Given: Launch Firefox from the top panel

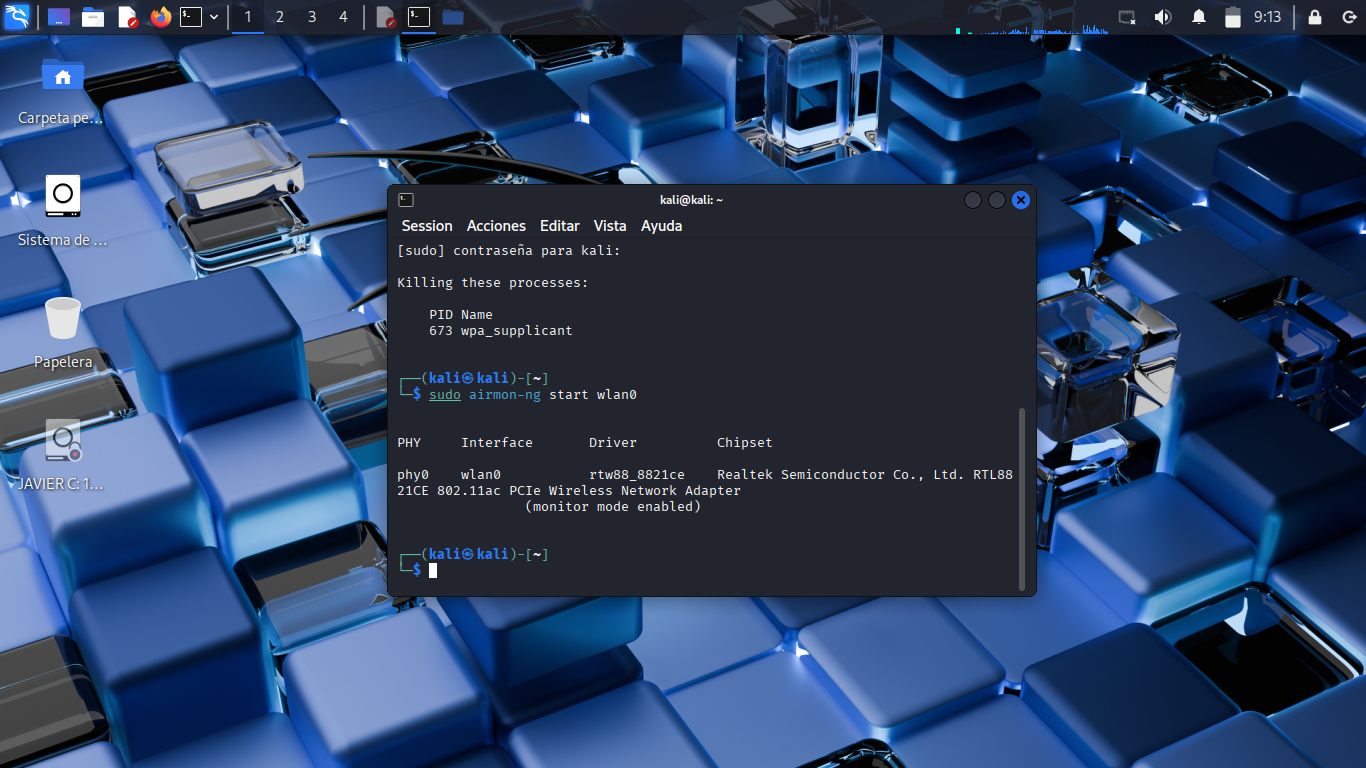Looking at the screenshot, I should tap(160, 17).
